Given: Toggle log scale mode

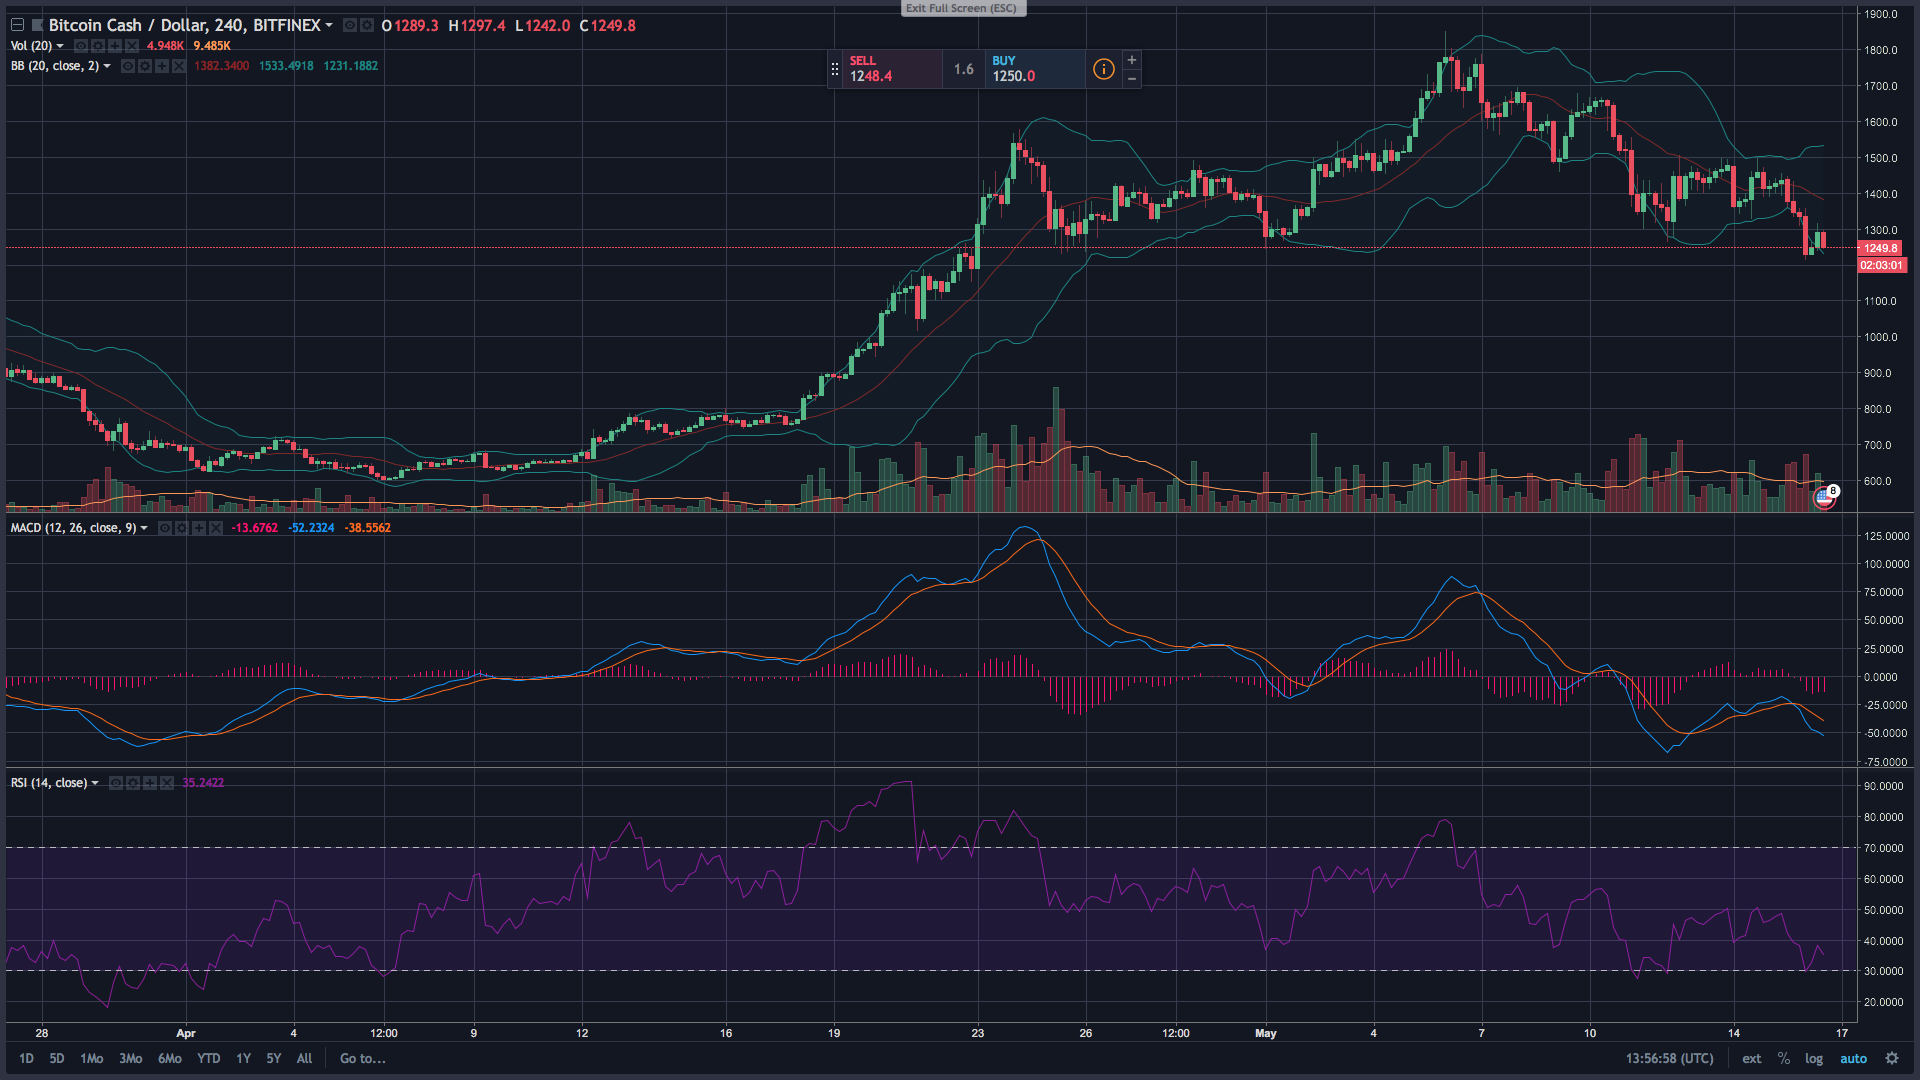Looking at the screenshot, I should (x=1814, y=1058).
